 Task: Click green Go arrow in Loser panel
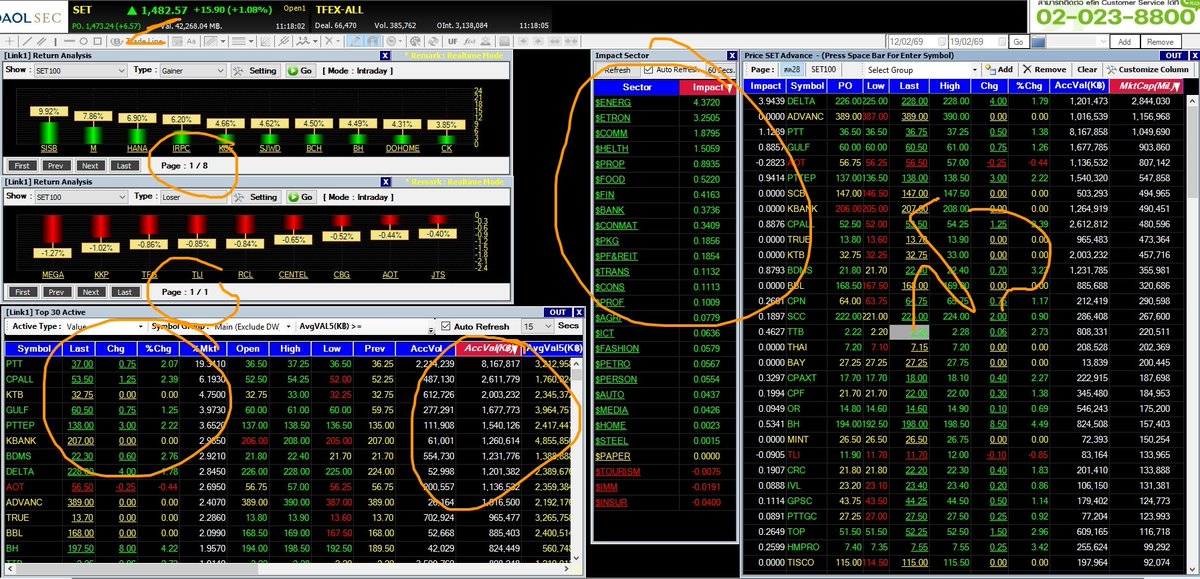(299, 197)
